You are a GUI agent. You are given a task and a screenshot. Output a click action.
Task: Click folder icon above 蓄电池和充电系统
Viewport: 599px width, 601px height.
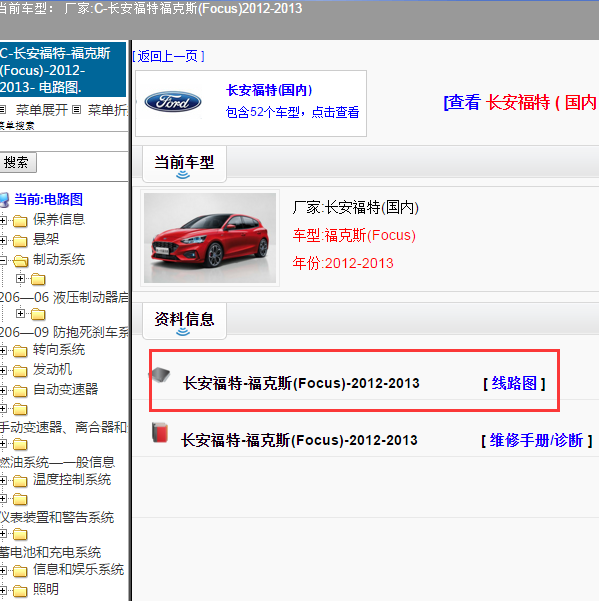(20, 534)
